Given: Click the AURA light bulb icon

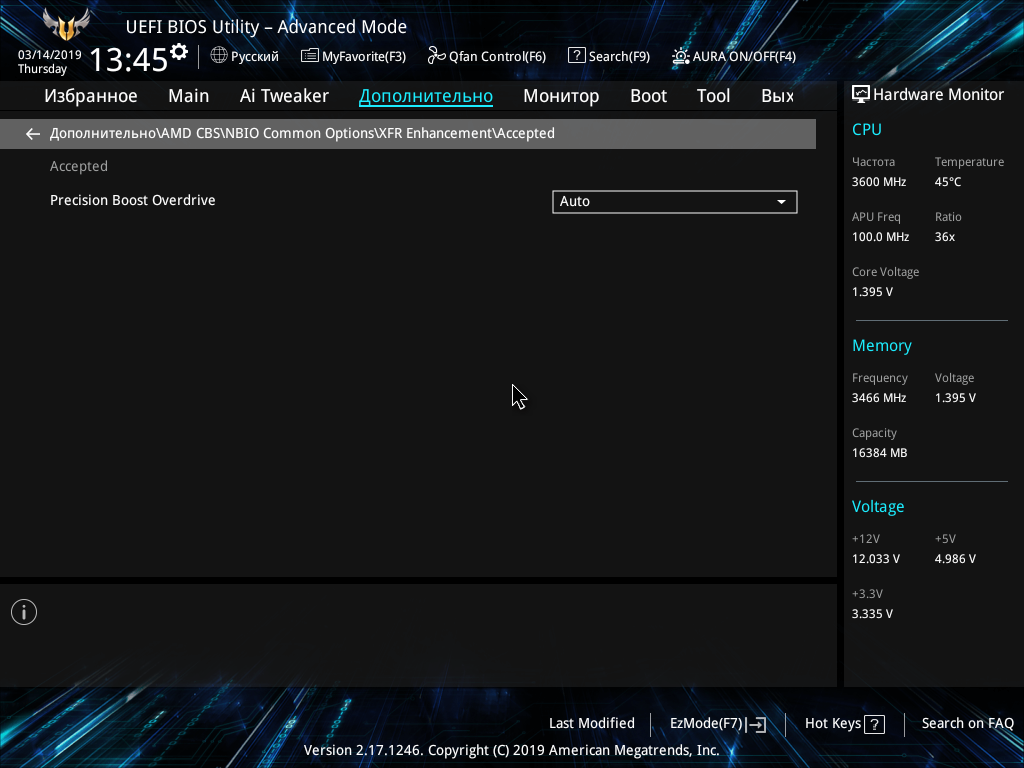Looking at the screenshot, I should 680,56.
